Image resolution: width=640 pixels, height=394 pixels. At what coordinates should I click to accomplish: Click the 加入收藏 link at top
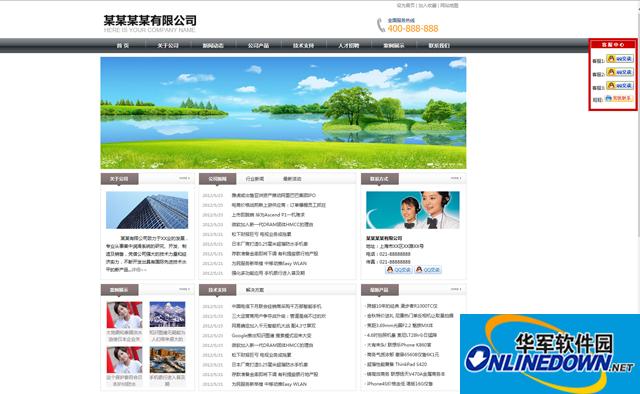coord(427,5)
